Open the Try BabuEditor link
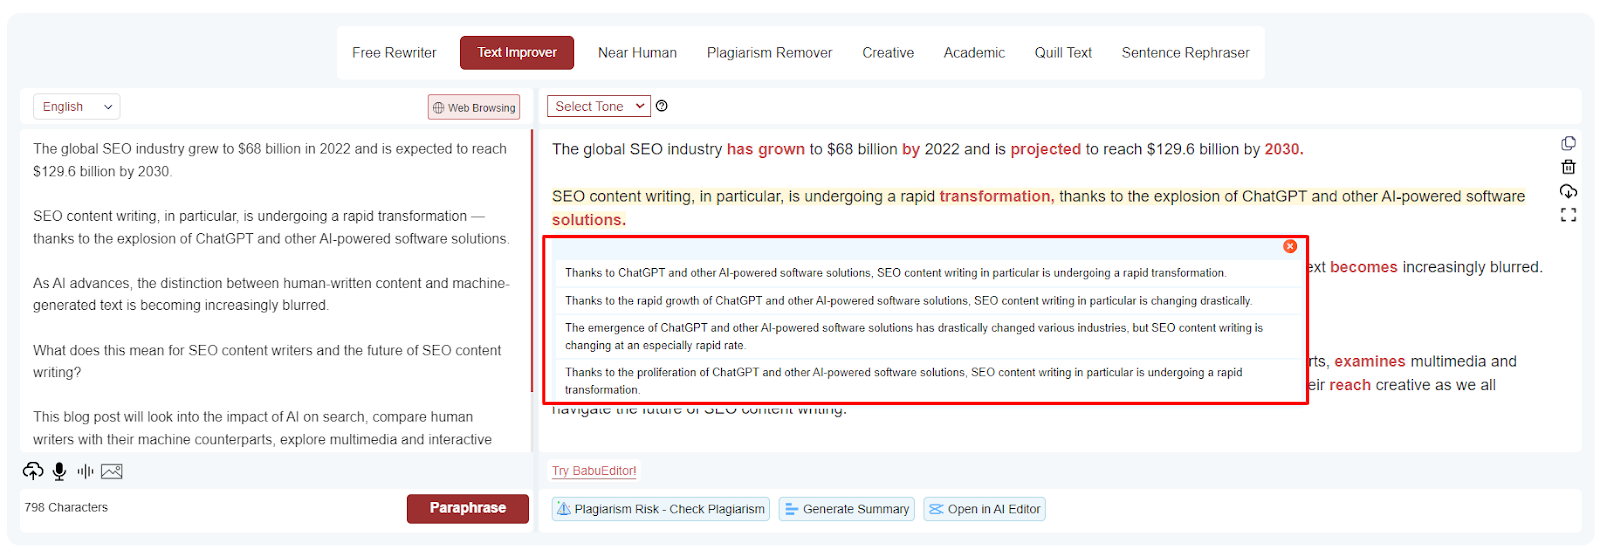 [x=594, y=471]
